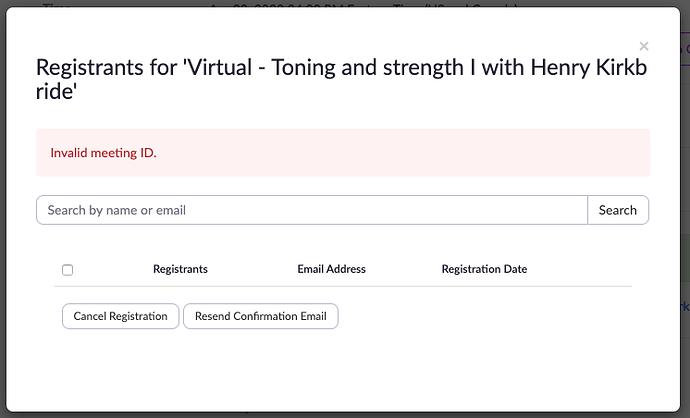Toggle the header row checkbox in the table
The width and height of the screenshot is (690, 418).
pyautogui.click(x=68, y=270)
